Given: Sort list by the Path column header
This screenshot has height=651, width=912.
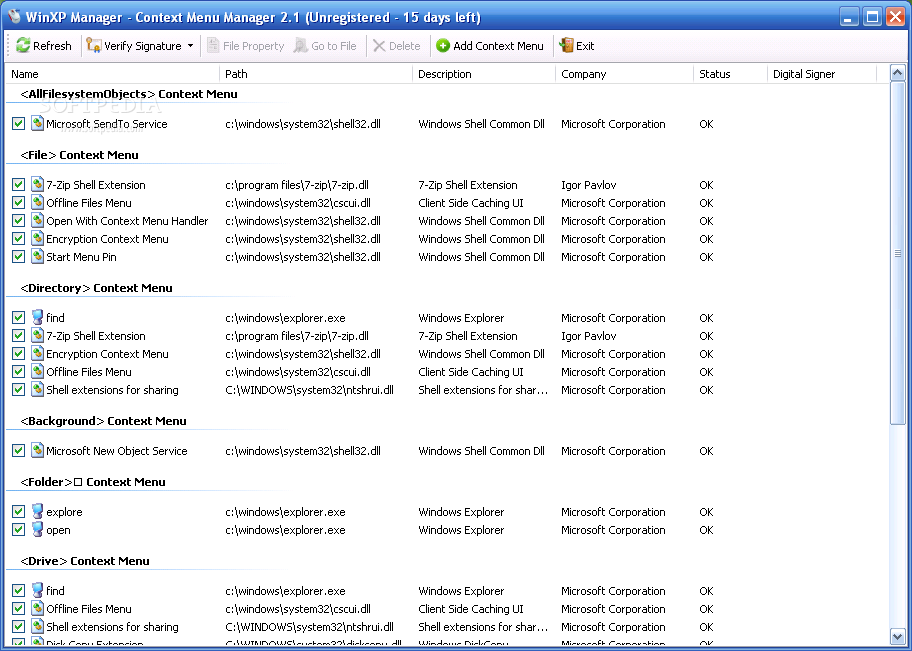Looking at the screenshot, I should [x=315, y=74].
